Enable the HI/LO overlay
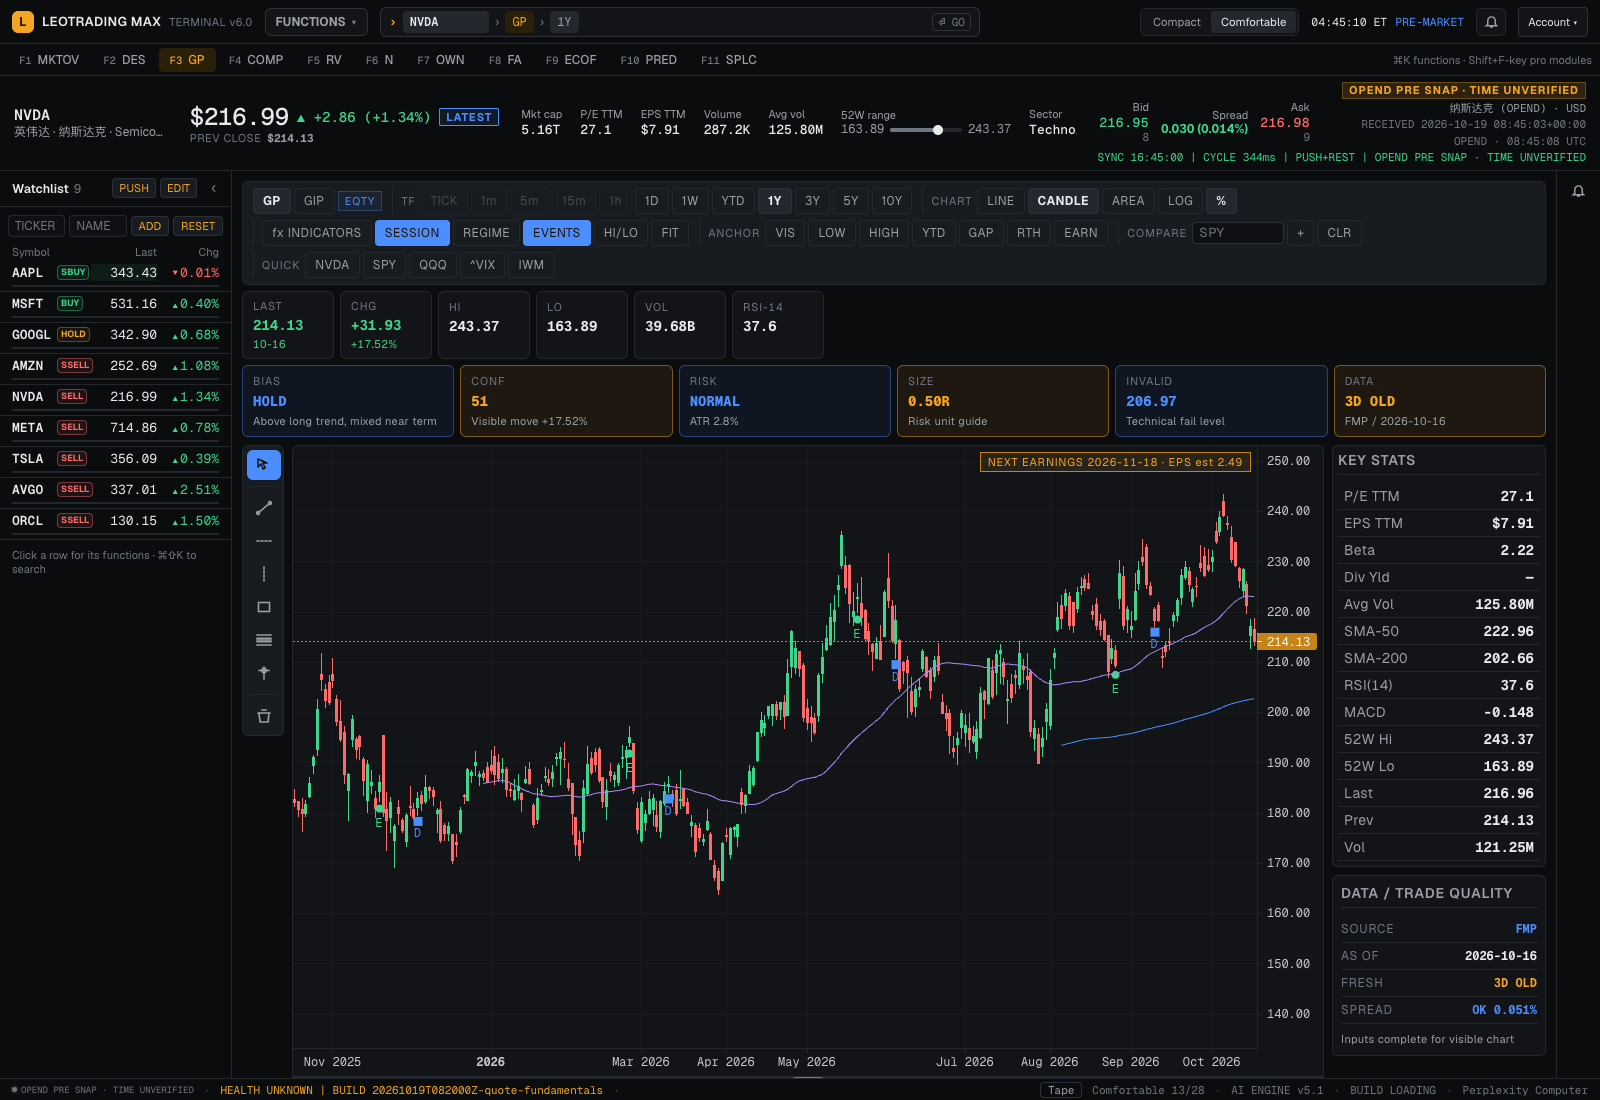 click(x=620, y=233)
